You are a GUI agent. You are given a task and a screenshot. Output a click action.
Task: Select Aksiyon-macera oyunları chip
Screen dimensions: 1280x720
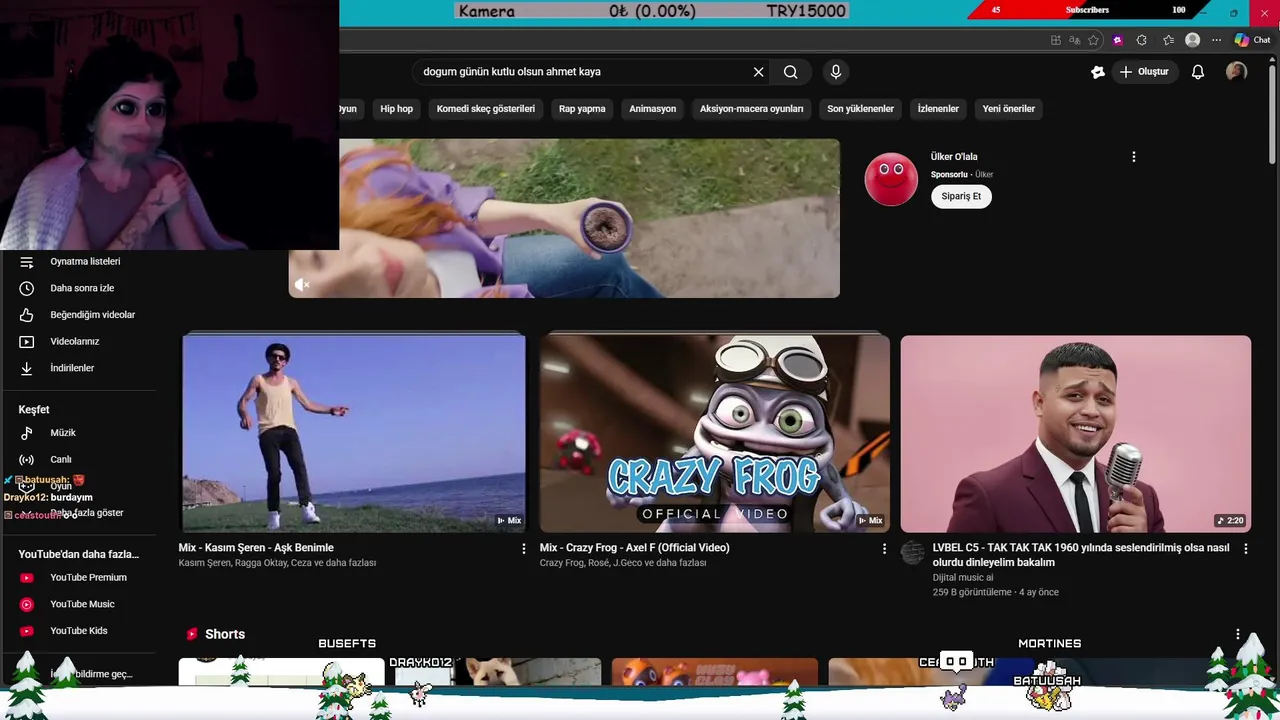coord(751,109)
